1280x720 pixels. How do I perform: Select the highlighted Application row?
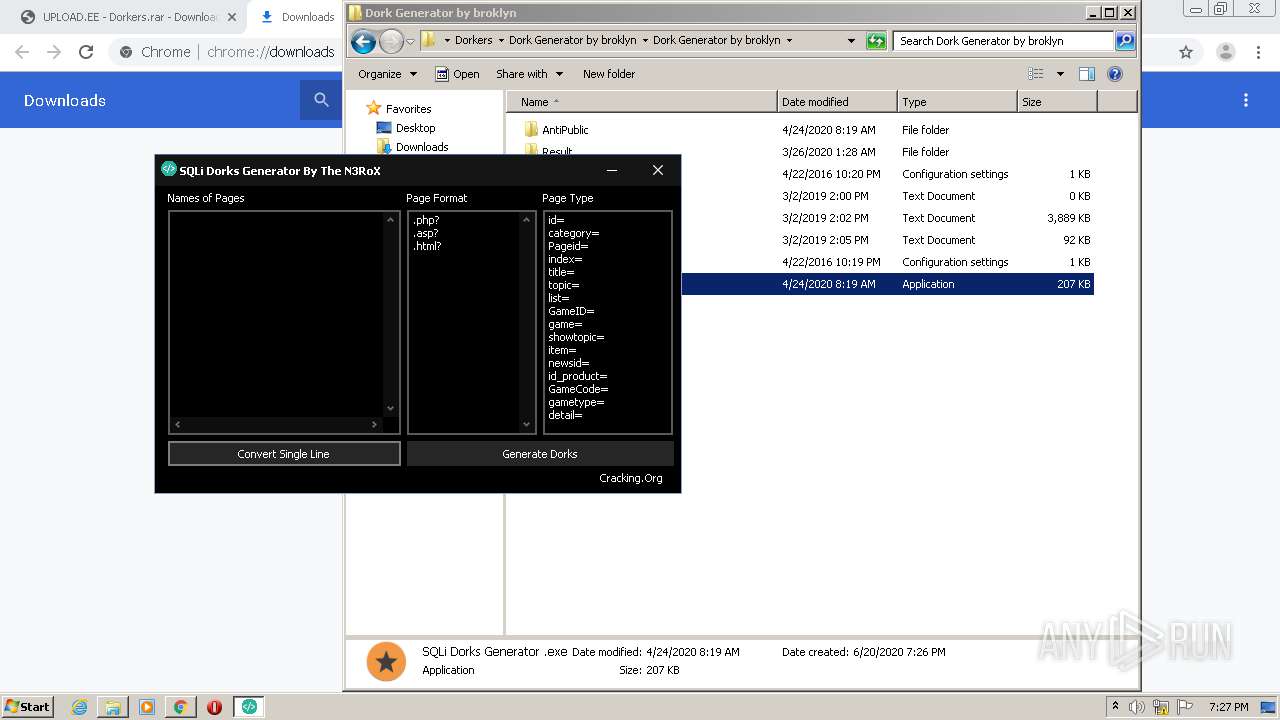pos(888,284)
